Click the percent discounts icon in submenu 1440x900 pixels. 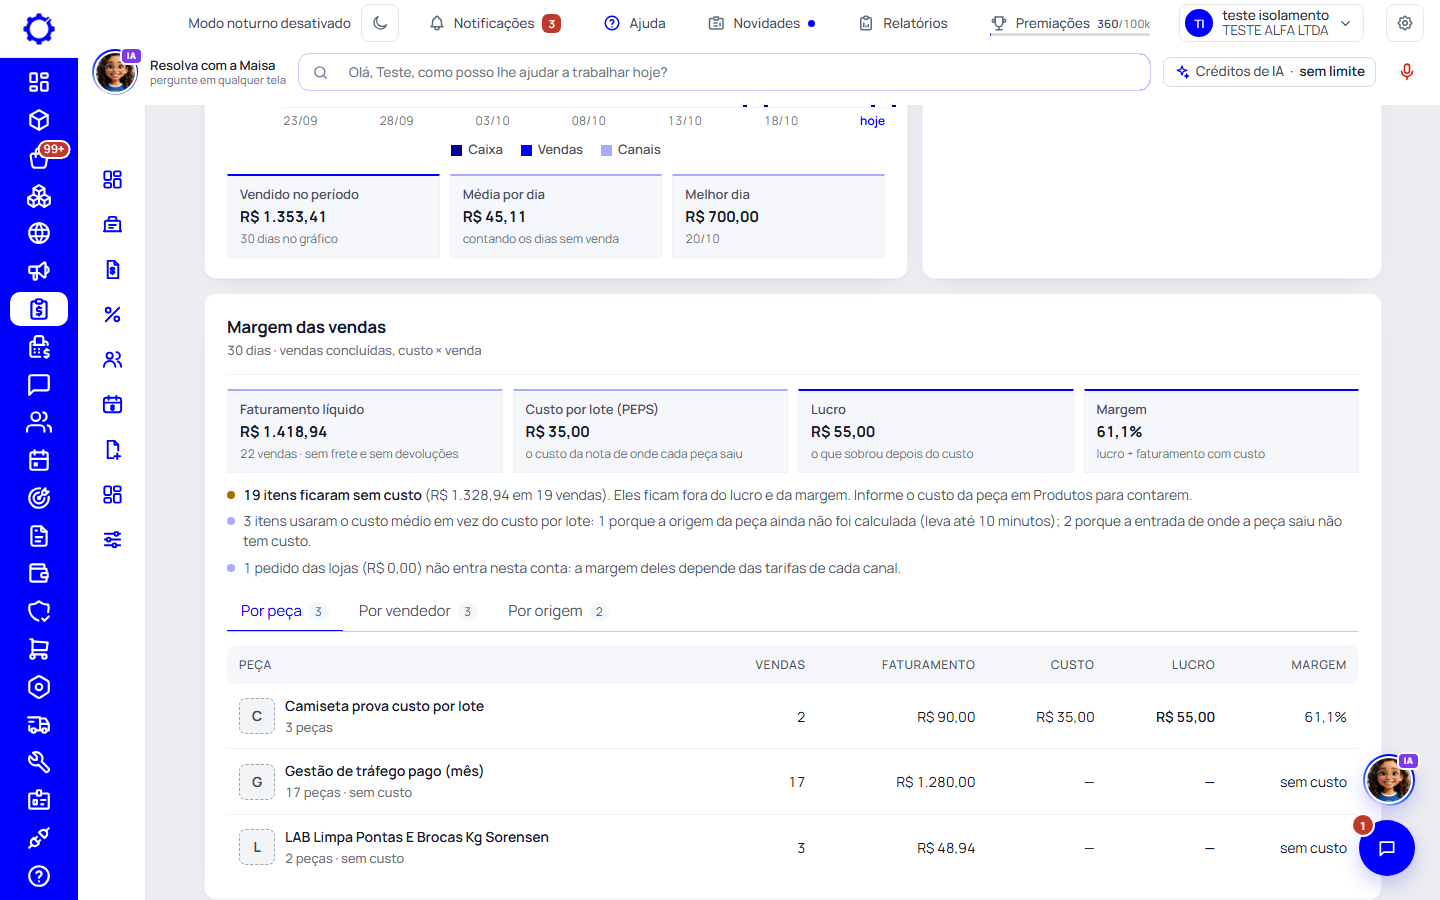tap(113, 315)
